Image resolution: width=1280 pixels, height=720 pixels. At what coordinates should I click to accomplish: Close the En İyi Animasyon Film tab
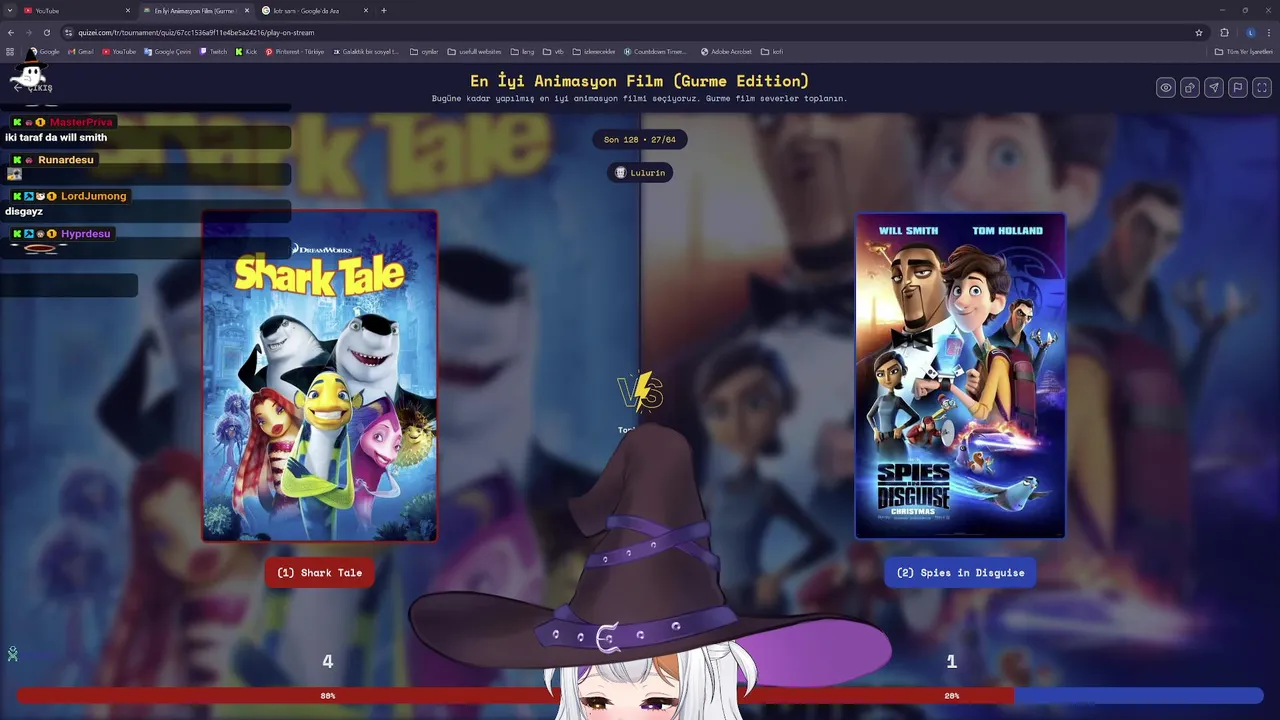click(247, 10)
